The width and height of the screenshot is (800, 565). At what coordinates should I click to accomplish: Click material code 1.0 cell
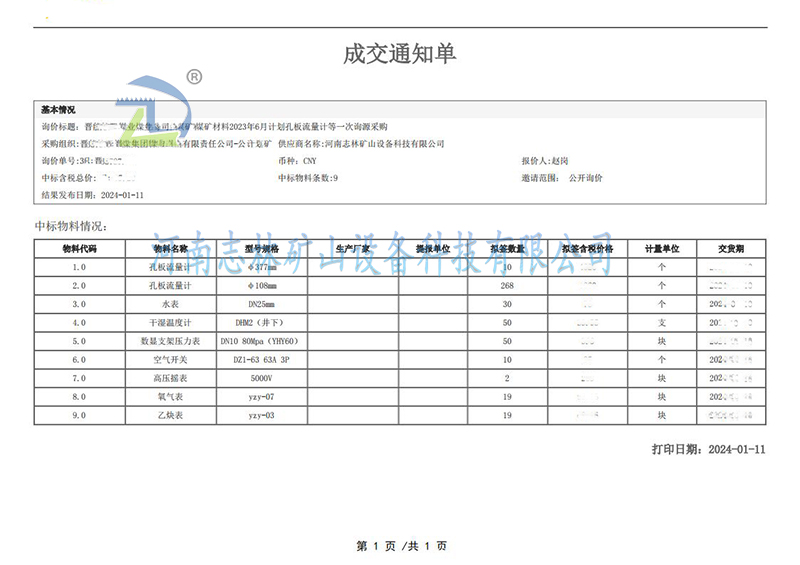(x=79, y=267)
